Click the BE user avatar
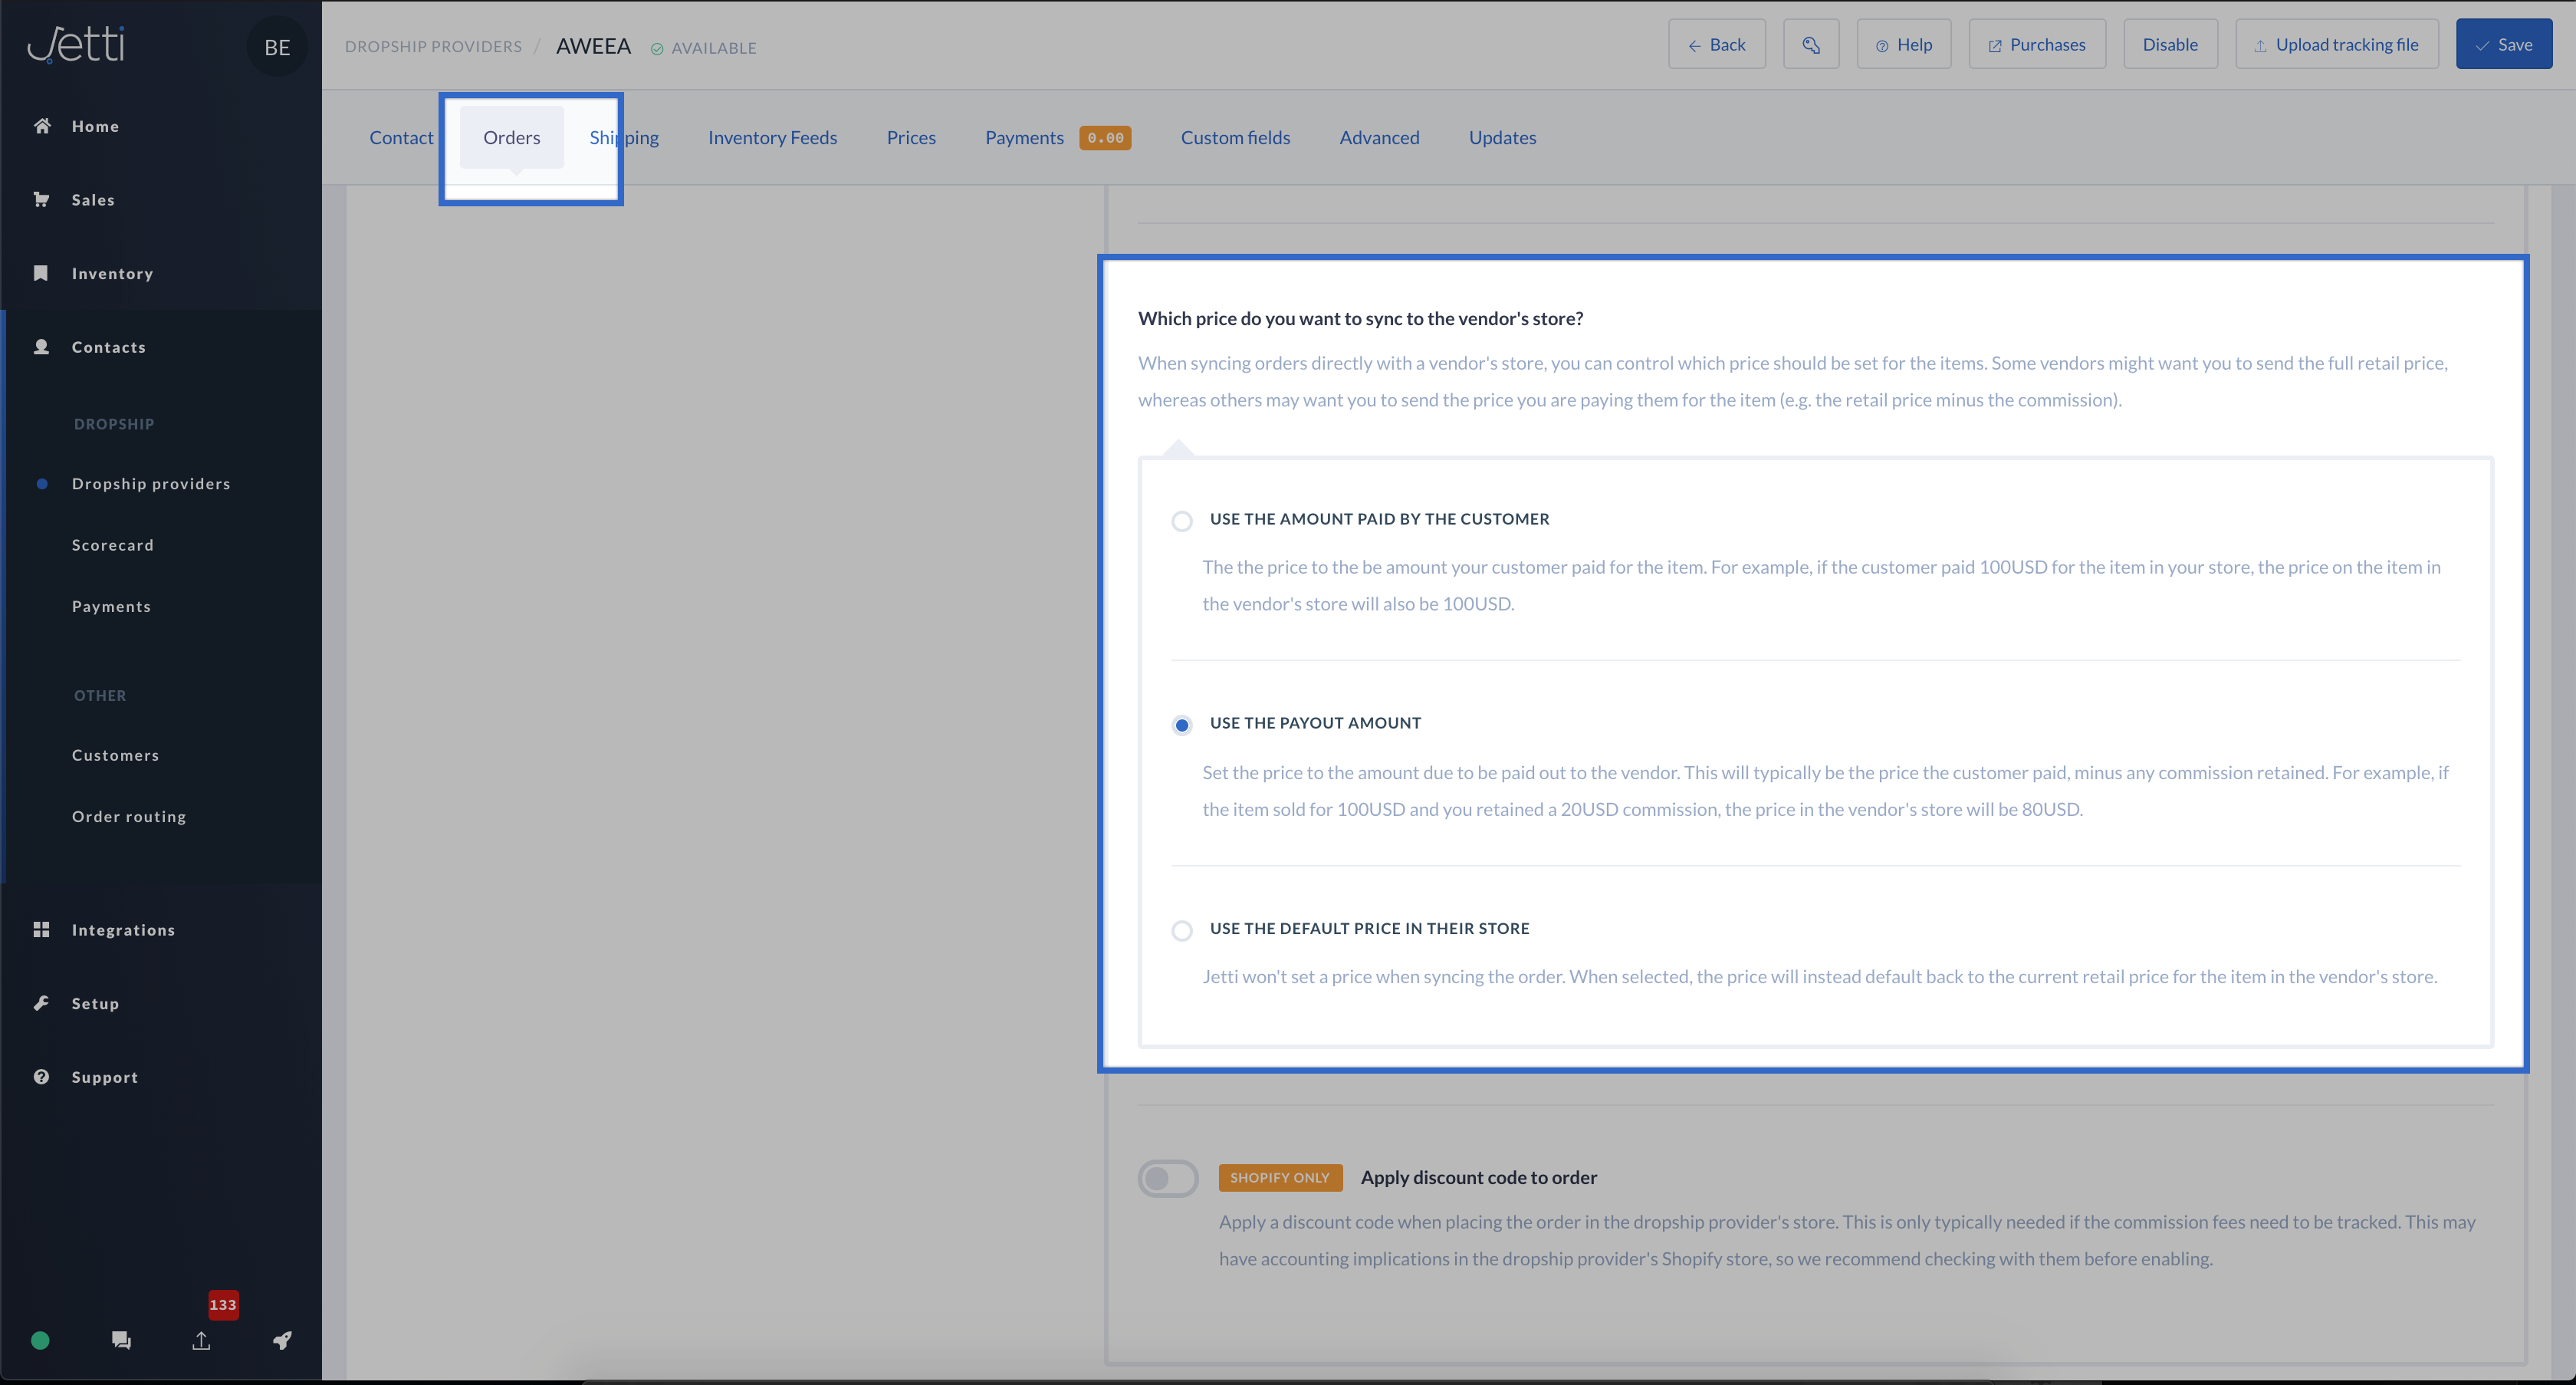The image size is (2576, 1385). [x=277, y=47]
